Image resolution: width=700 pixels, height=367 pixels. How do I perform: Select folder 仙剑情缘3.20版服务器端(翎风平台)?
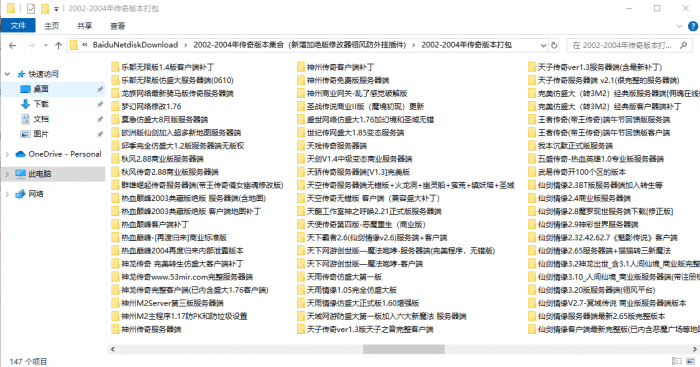pos(592,290)
